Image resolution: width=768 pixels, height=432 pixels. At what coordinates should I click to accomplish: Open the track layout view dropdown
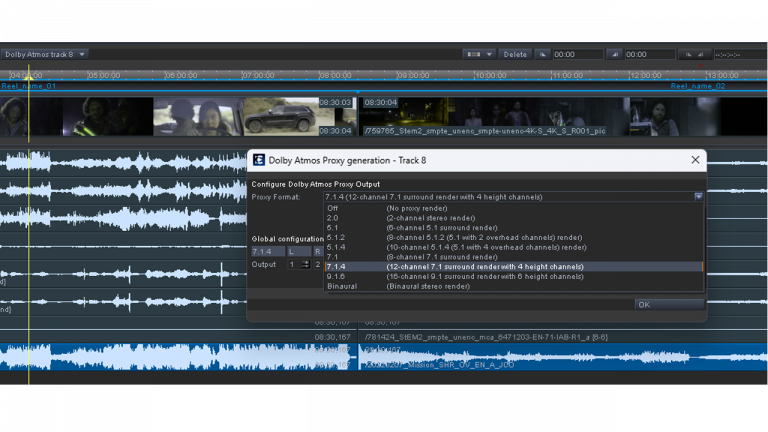click(479, 54)
